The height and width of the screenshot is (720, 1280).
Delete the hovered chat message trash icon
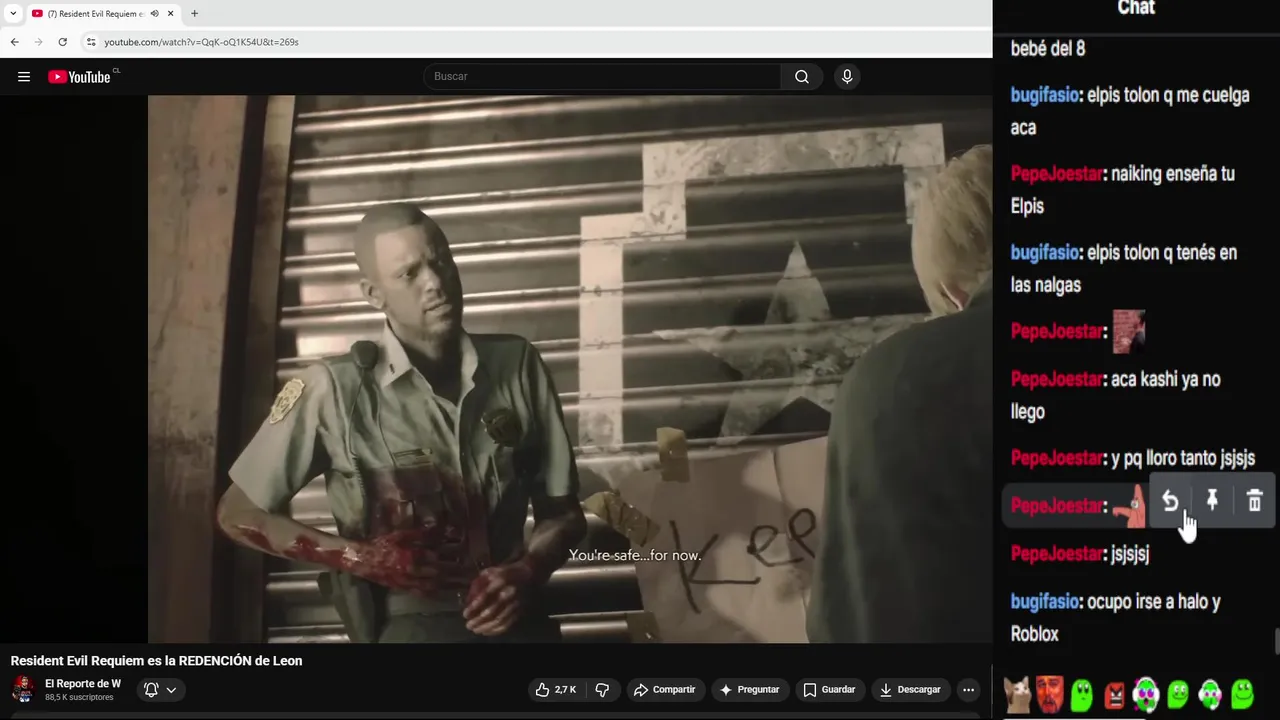click(x=1255, y=501)
